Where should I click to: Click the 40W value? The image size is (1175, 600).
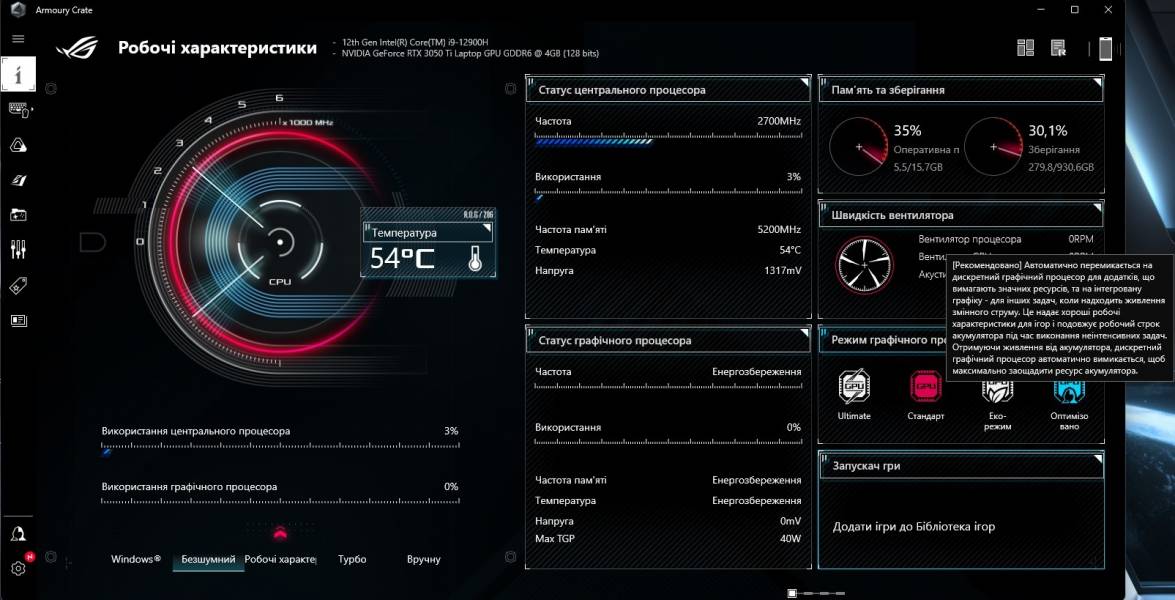click(x=791, y=539)
